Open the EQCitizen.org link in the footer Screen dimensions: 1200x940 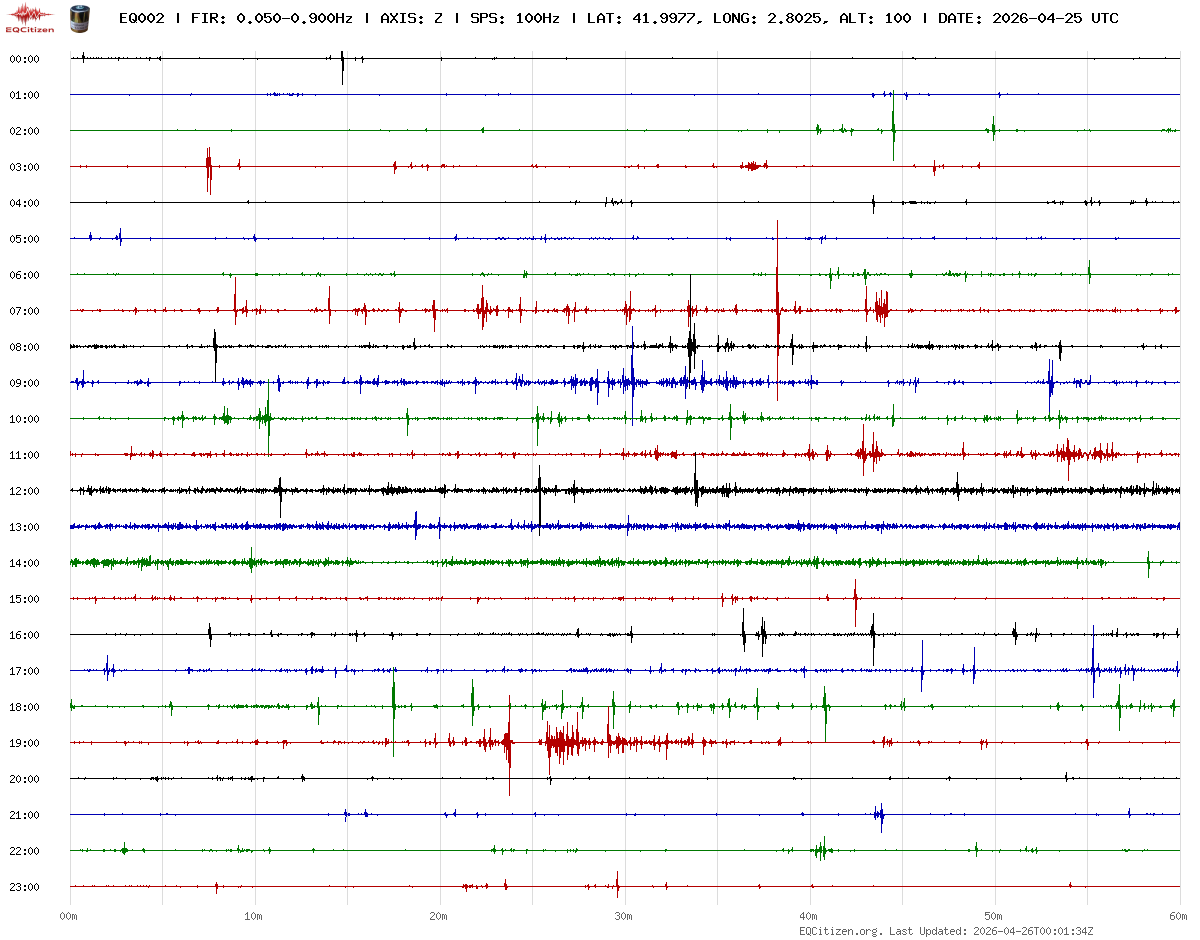pyautogui.click(x=840, y=931)
